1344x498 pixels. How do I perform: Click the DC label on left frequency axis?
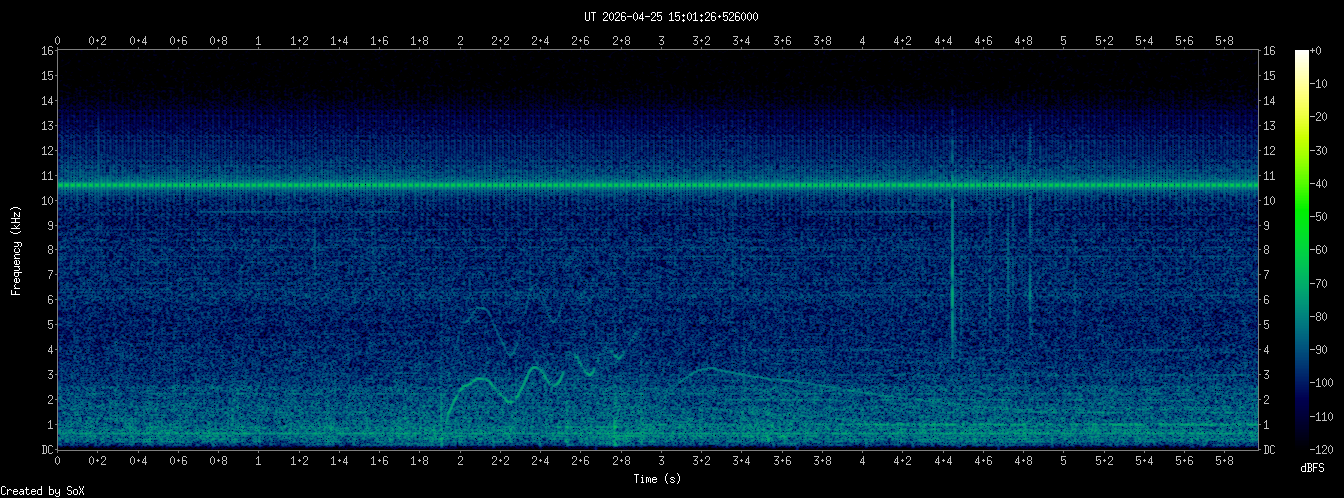[46, 450]
